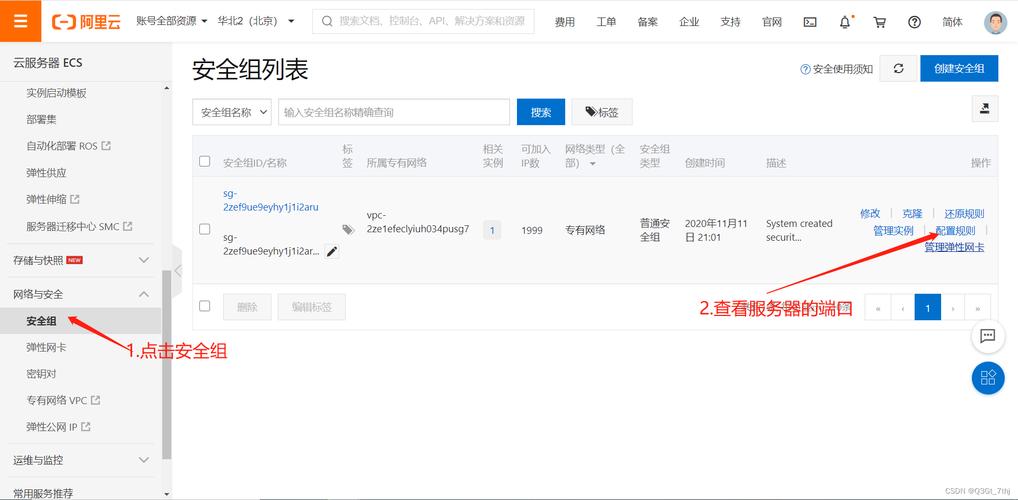The width and height of the screenshot is (1018, 500).
Task: Click 配置规则 link in row
Action: 955,230
